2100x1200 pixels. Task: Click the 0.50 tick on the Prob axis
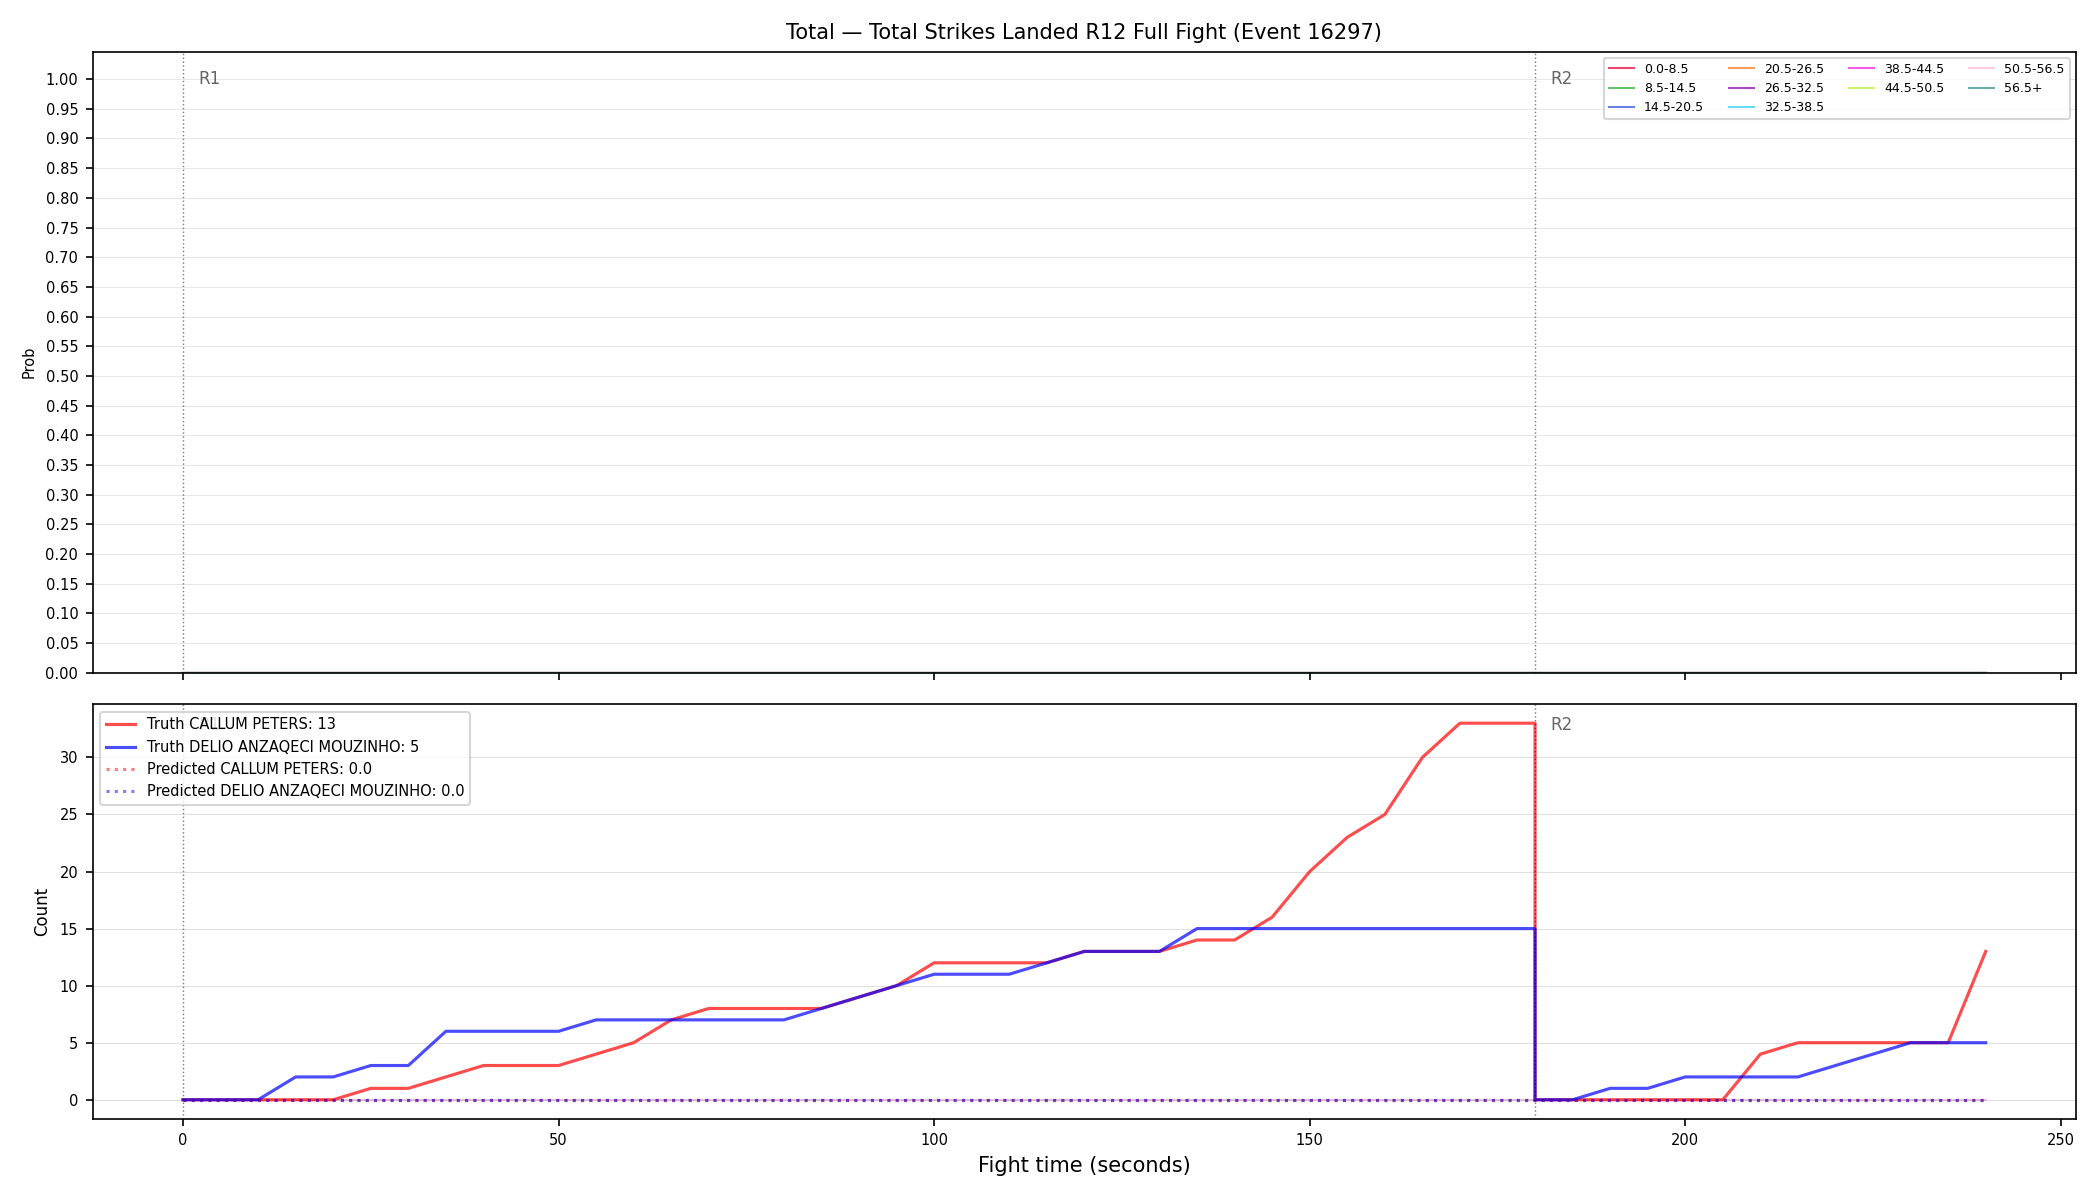(x=62, y=376)
